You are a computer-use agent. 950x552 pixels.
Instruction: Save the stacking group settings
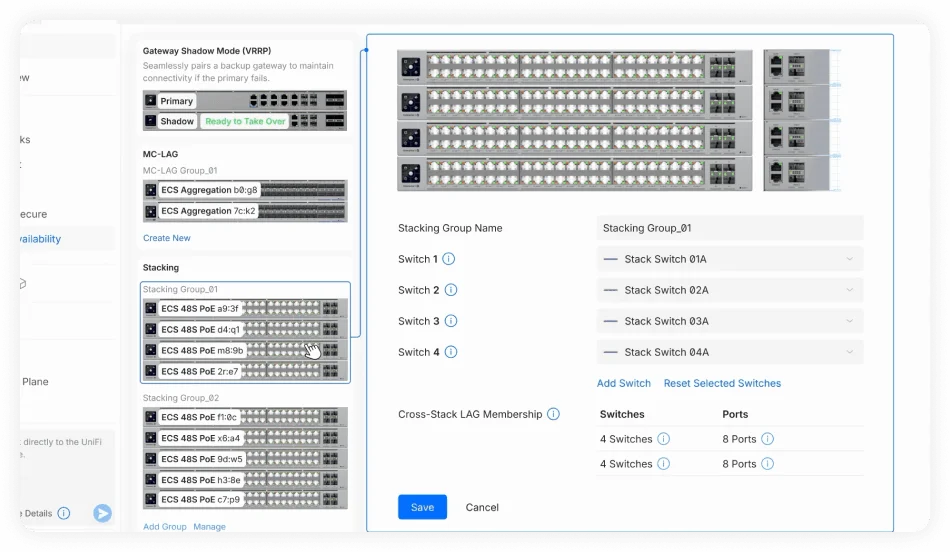(422, 508)
